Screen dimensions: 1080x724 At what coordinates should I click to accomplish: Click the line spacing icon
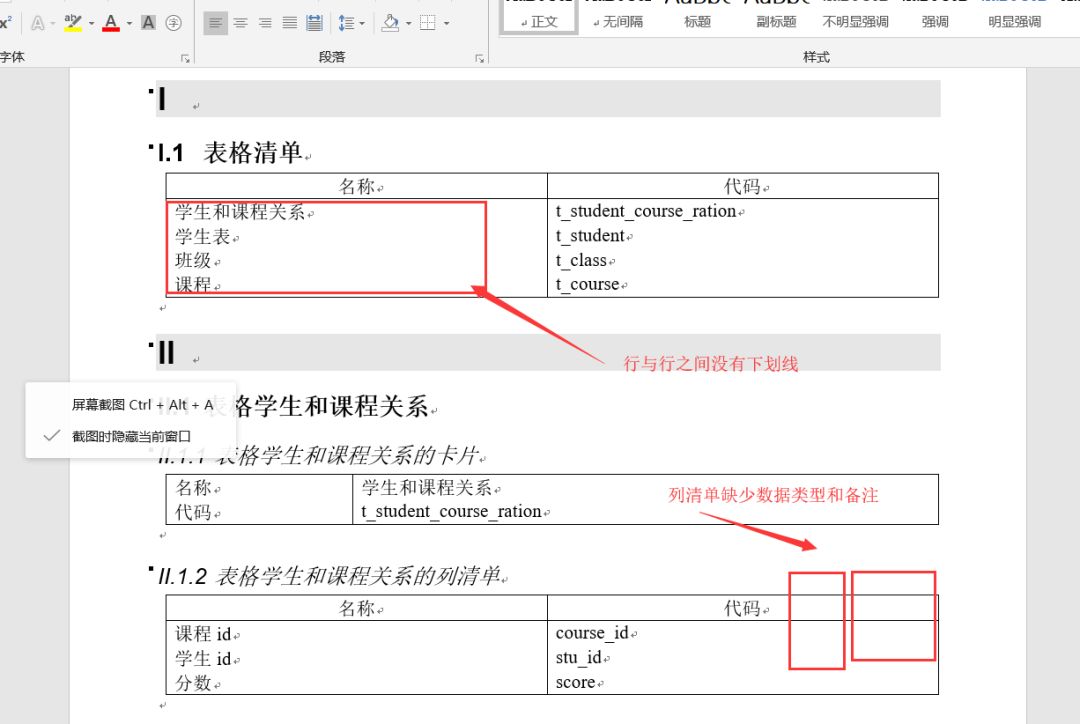click(346, 23)
